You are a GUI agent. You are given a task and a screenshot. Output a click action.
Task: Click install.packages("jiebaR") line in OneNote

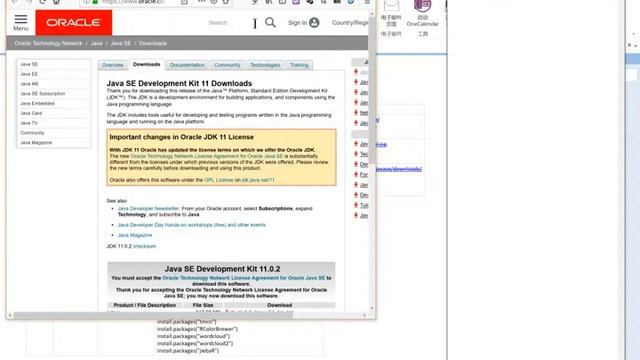click(x=188, y=351)
